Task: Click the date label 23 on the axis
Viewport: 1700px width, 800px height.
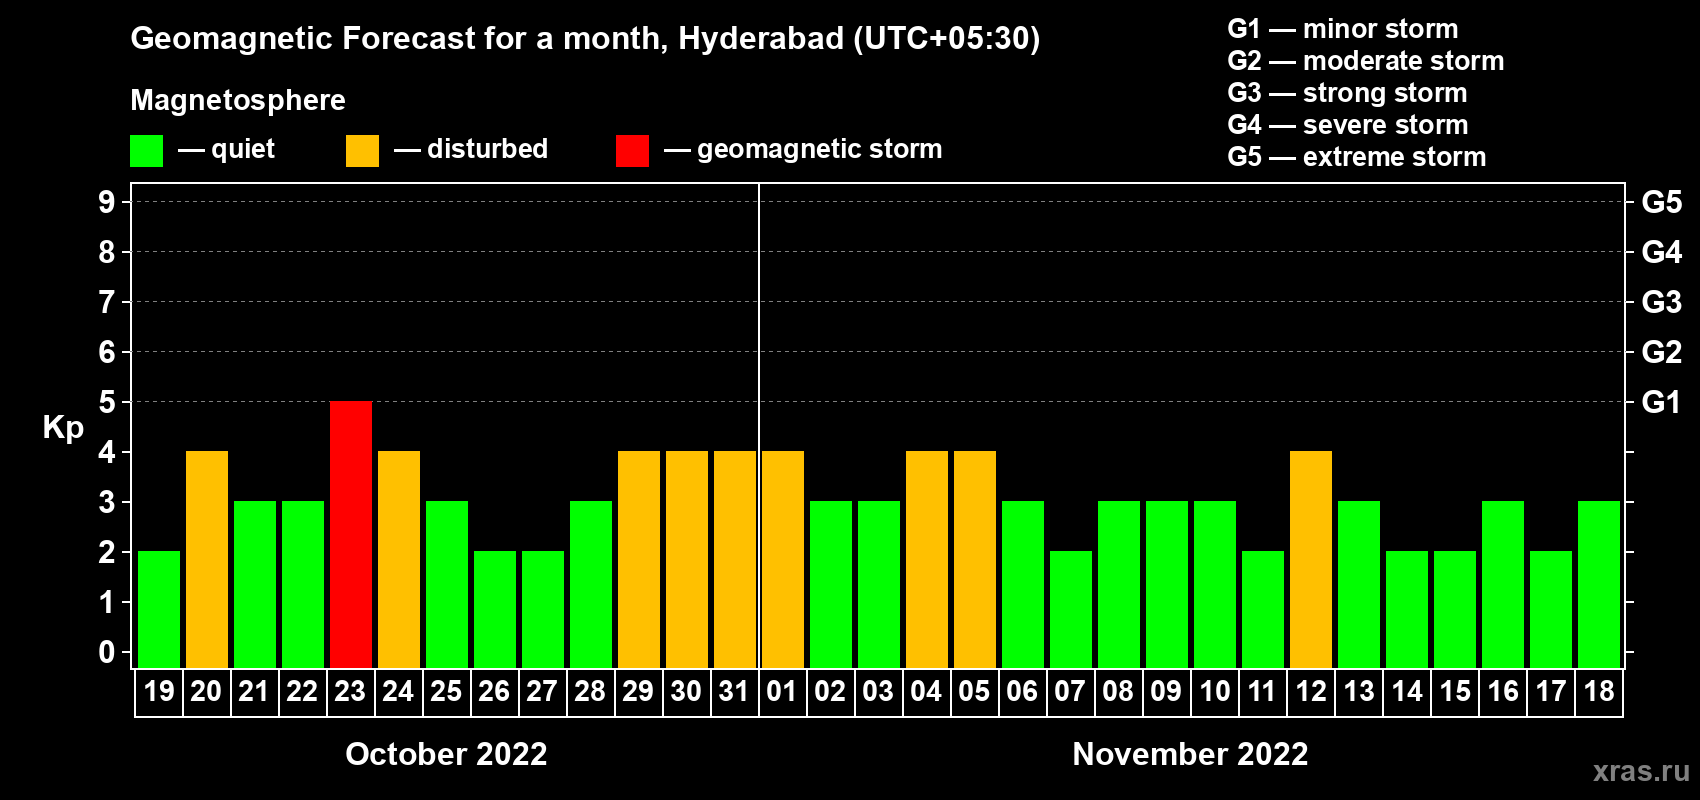Action: pyautogui.click(x=350, y=692)
